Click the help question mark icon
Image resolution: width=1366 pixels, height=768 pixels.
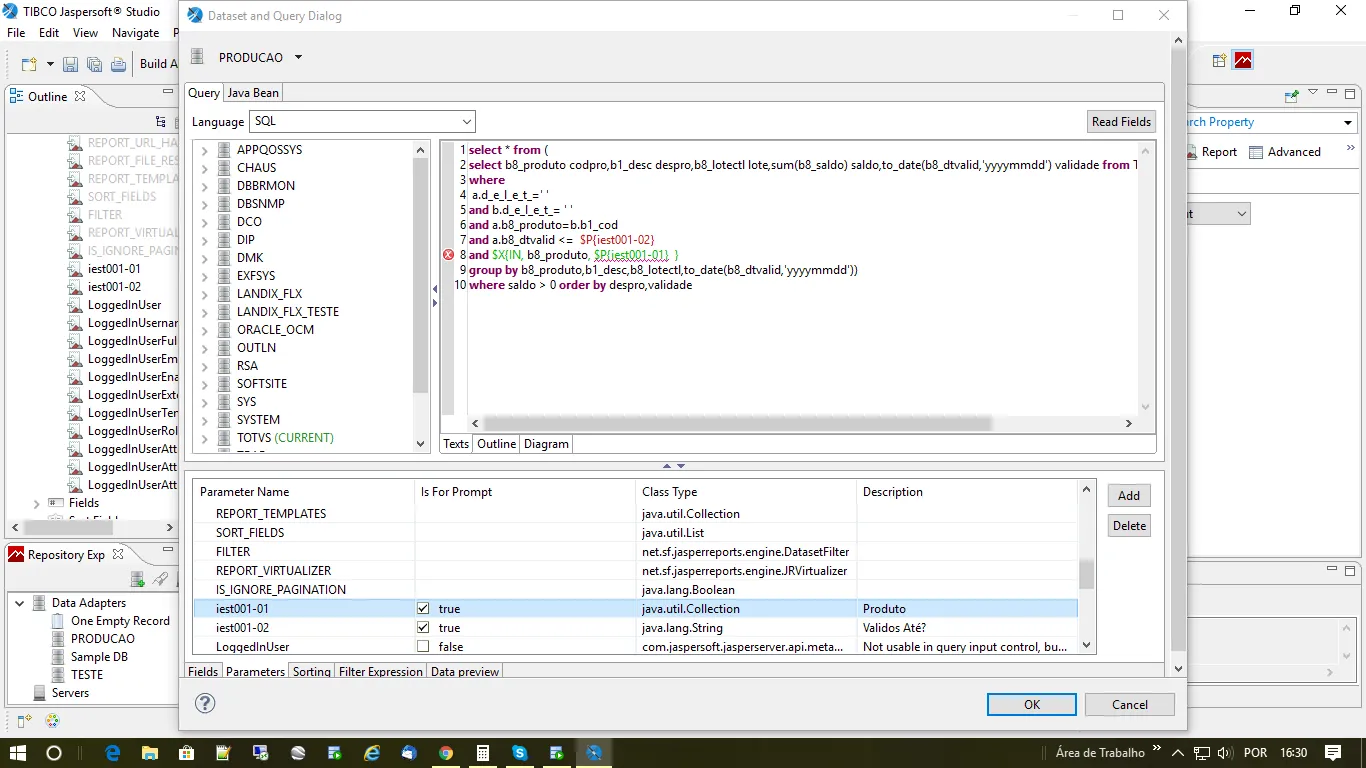click(x=205, y=703)
